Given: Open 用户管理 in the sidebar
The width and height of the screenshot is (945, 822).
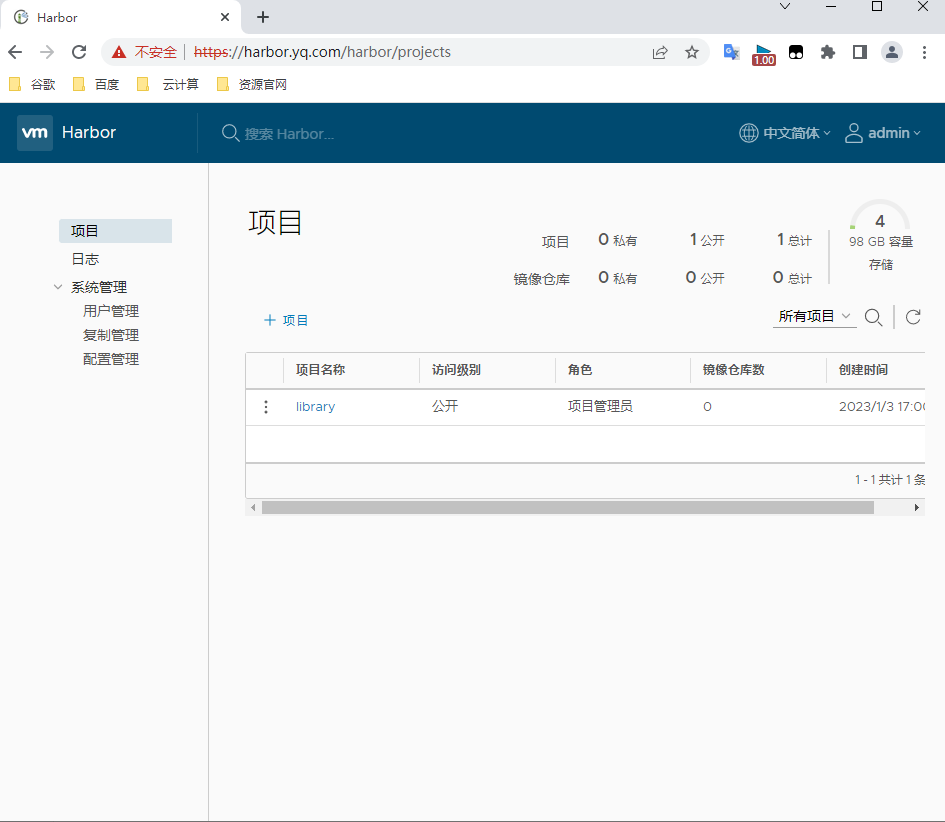Looking at the screenshot, I should 111,311.
